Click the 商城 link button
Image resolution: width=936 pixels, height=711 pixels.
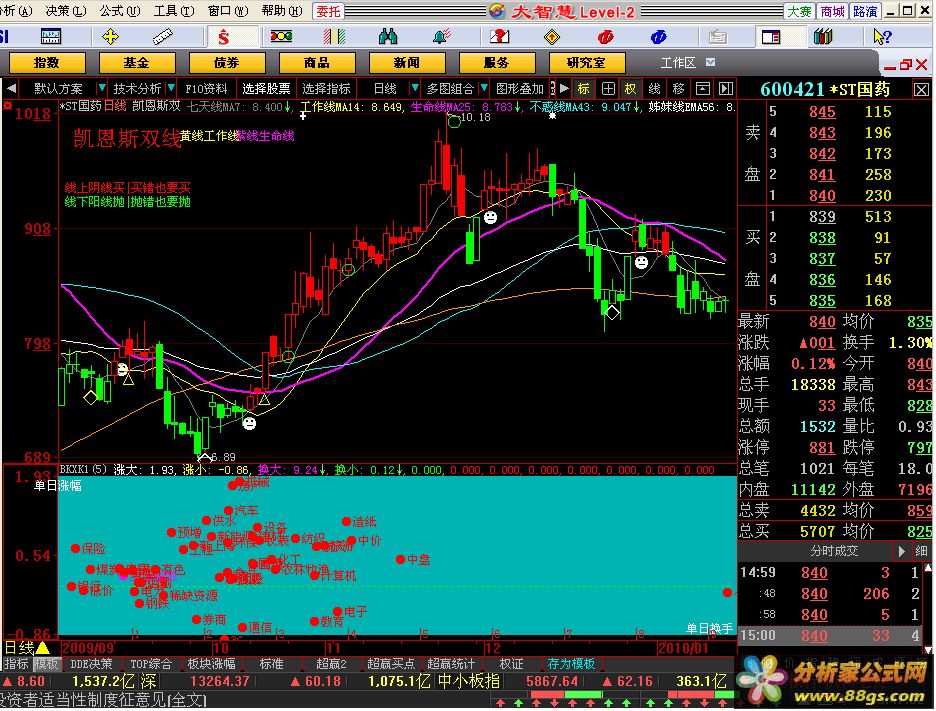click(x=832, y=11)
